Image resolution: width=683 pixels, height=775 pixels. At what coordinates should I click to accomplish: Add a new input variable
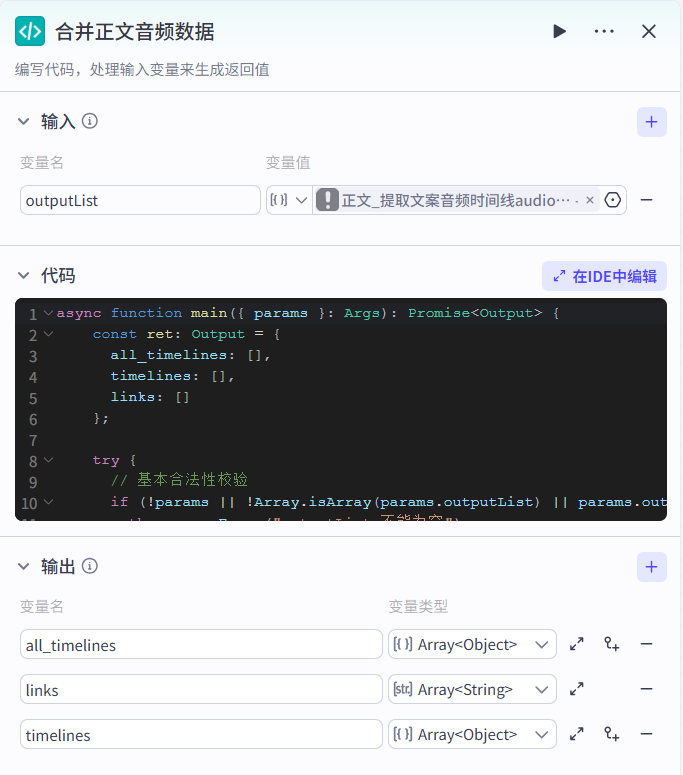coord(651,122)
